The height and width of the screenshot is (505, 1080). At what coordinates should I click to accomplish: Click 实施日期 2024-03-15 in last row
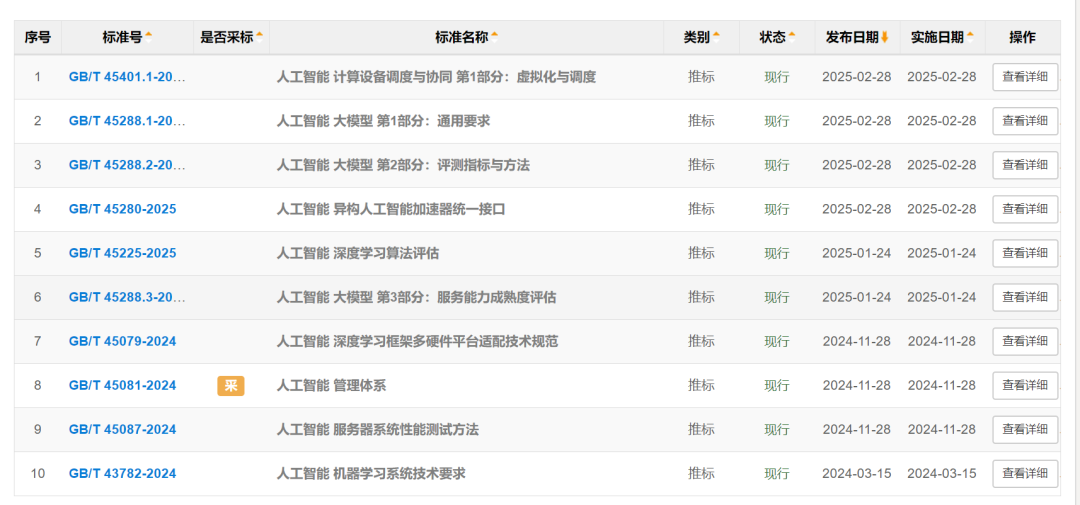click(x=942, y=474)
